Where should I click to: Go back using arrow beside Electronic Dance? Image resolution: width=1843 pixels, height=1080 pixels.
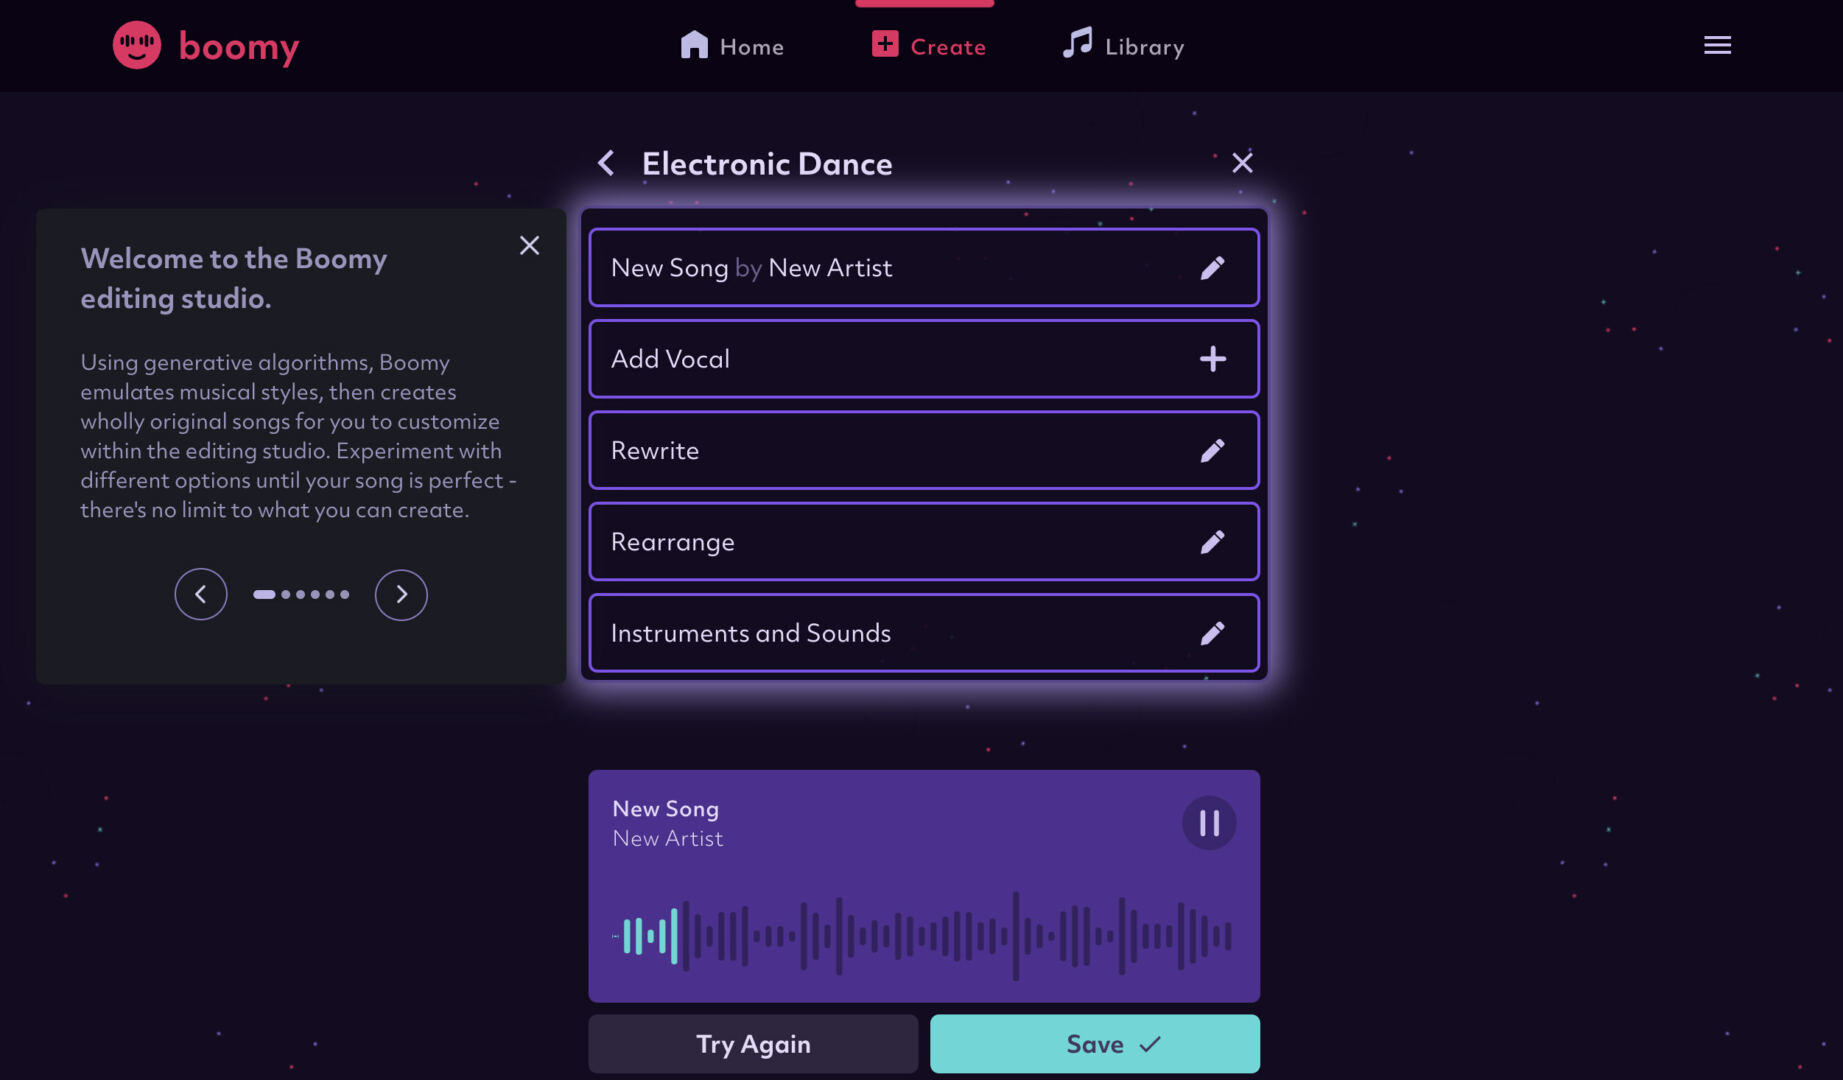(606, 163)
